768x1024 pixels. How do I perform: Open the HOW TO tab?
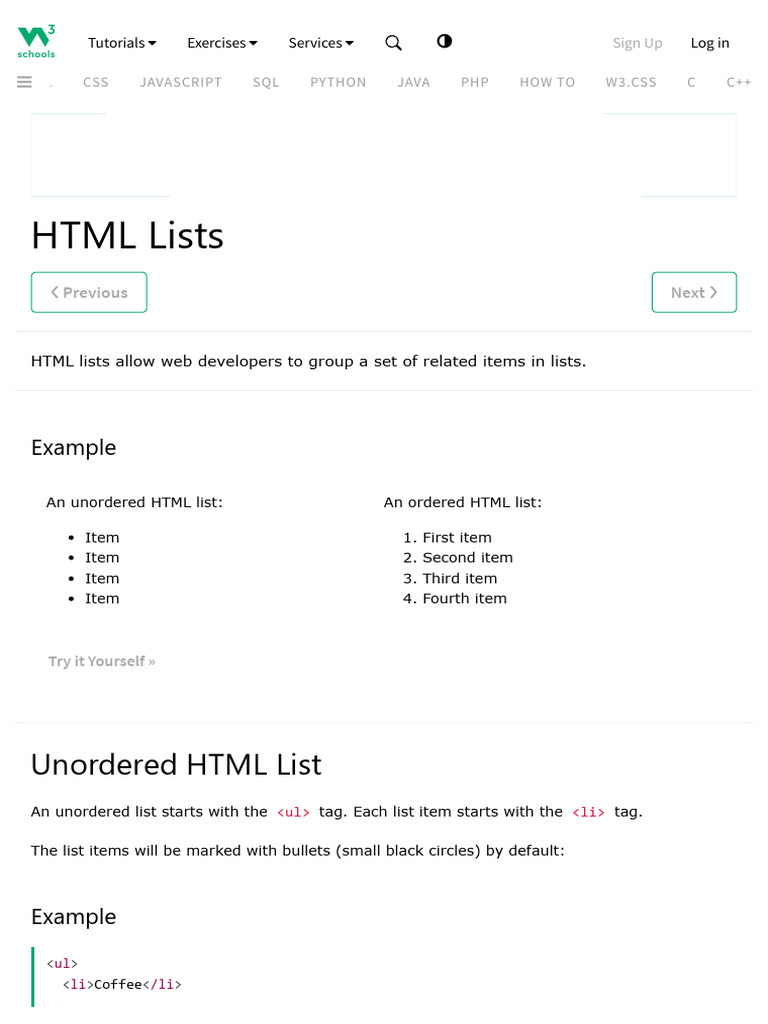pyautogui.click(x=547, y=82)
